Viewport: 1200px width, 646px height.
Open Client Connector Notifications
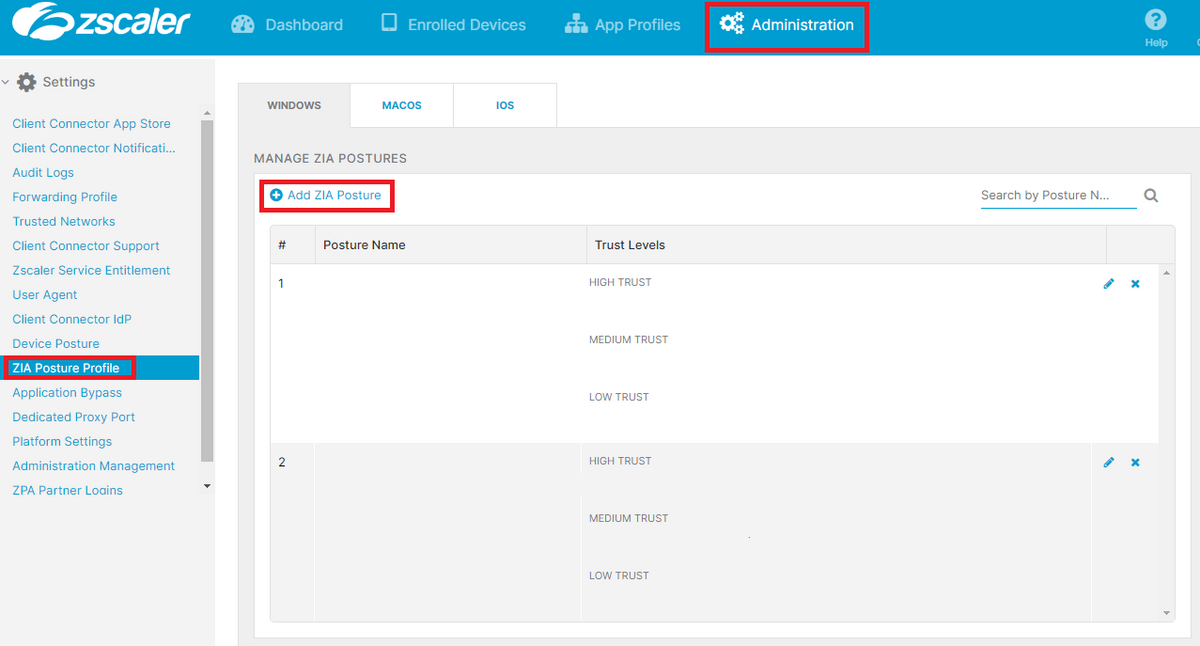93,148
